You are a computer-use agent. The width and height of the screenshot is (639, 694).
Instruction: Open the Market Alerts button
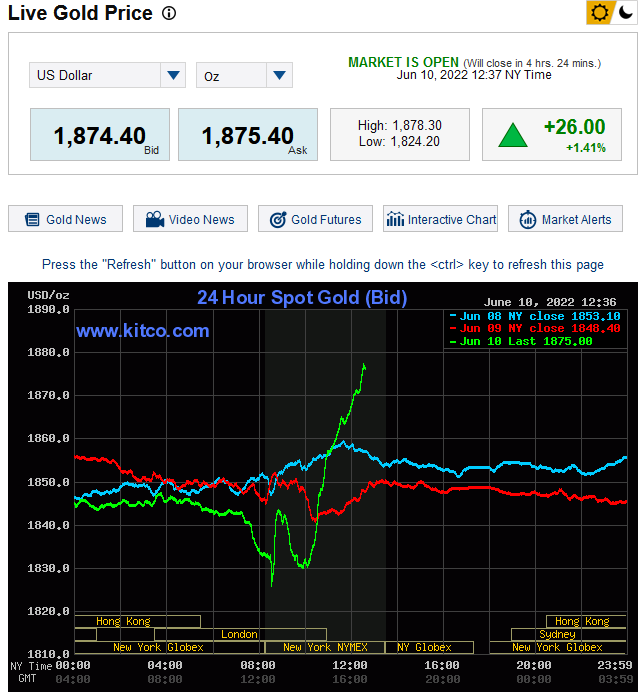click(566, 219)
